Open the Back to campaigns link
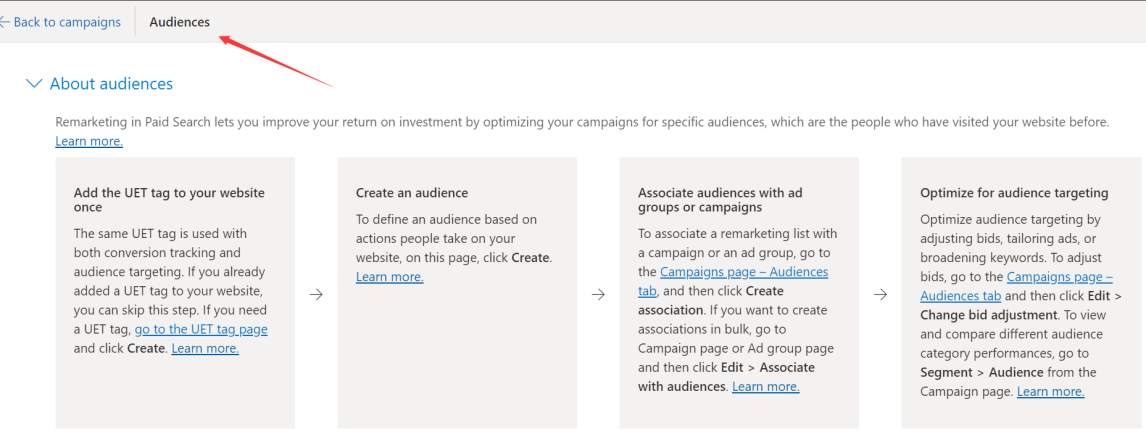The image size is (1146, 431). pyautogui.click(x=67, y=22)
